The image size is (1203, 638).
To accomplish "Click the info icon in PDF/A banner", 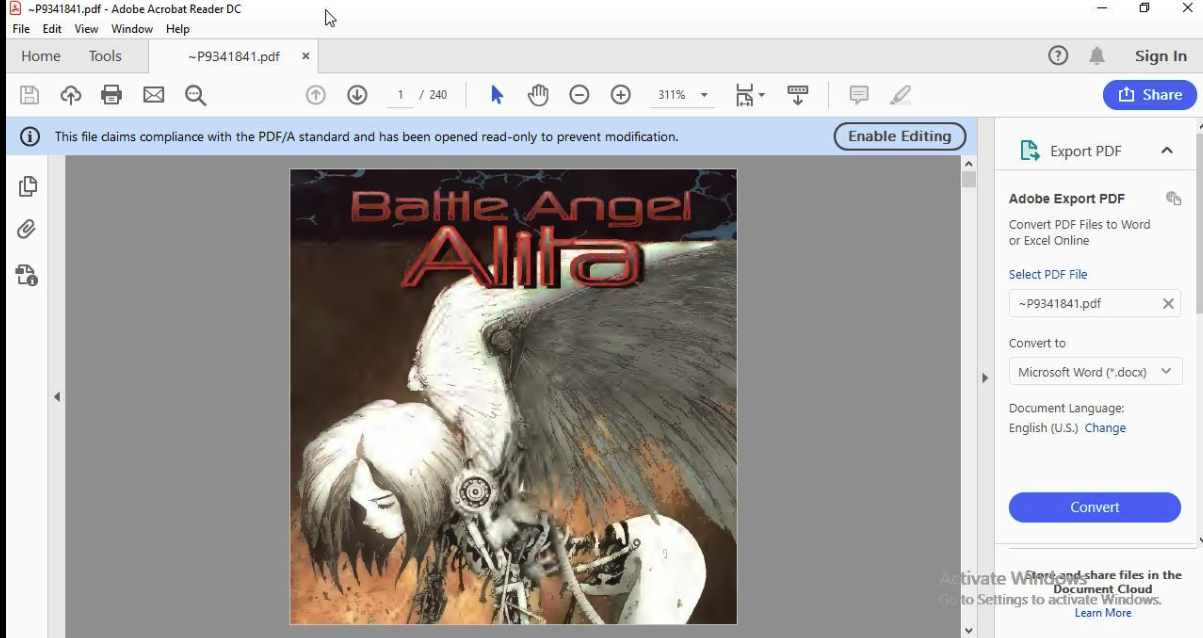I will [30, 136].
